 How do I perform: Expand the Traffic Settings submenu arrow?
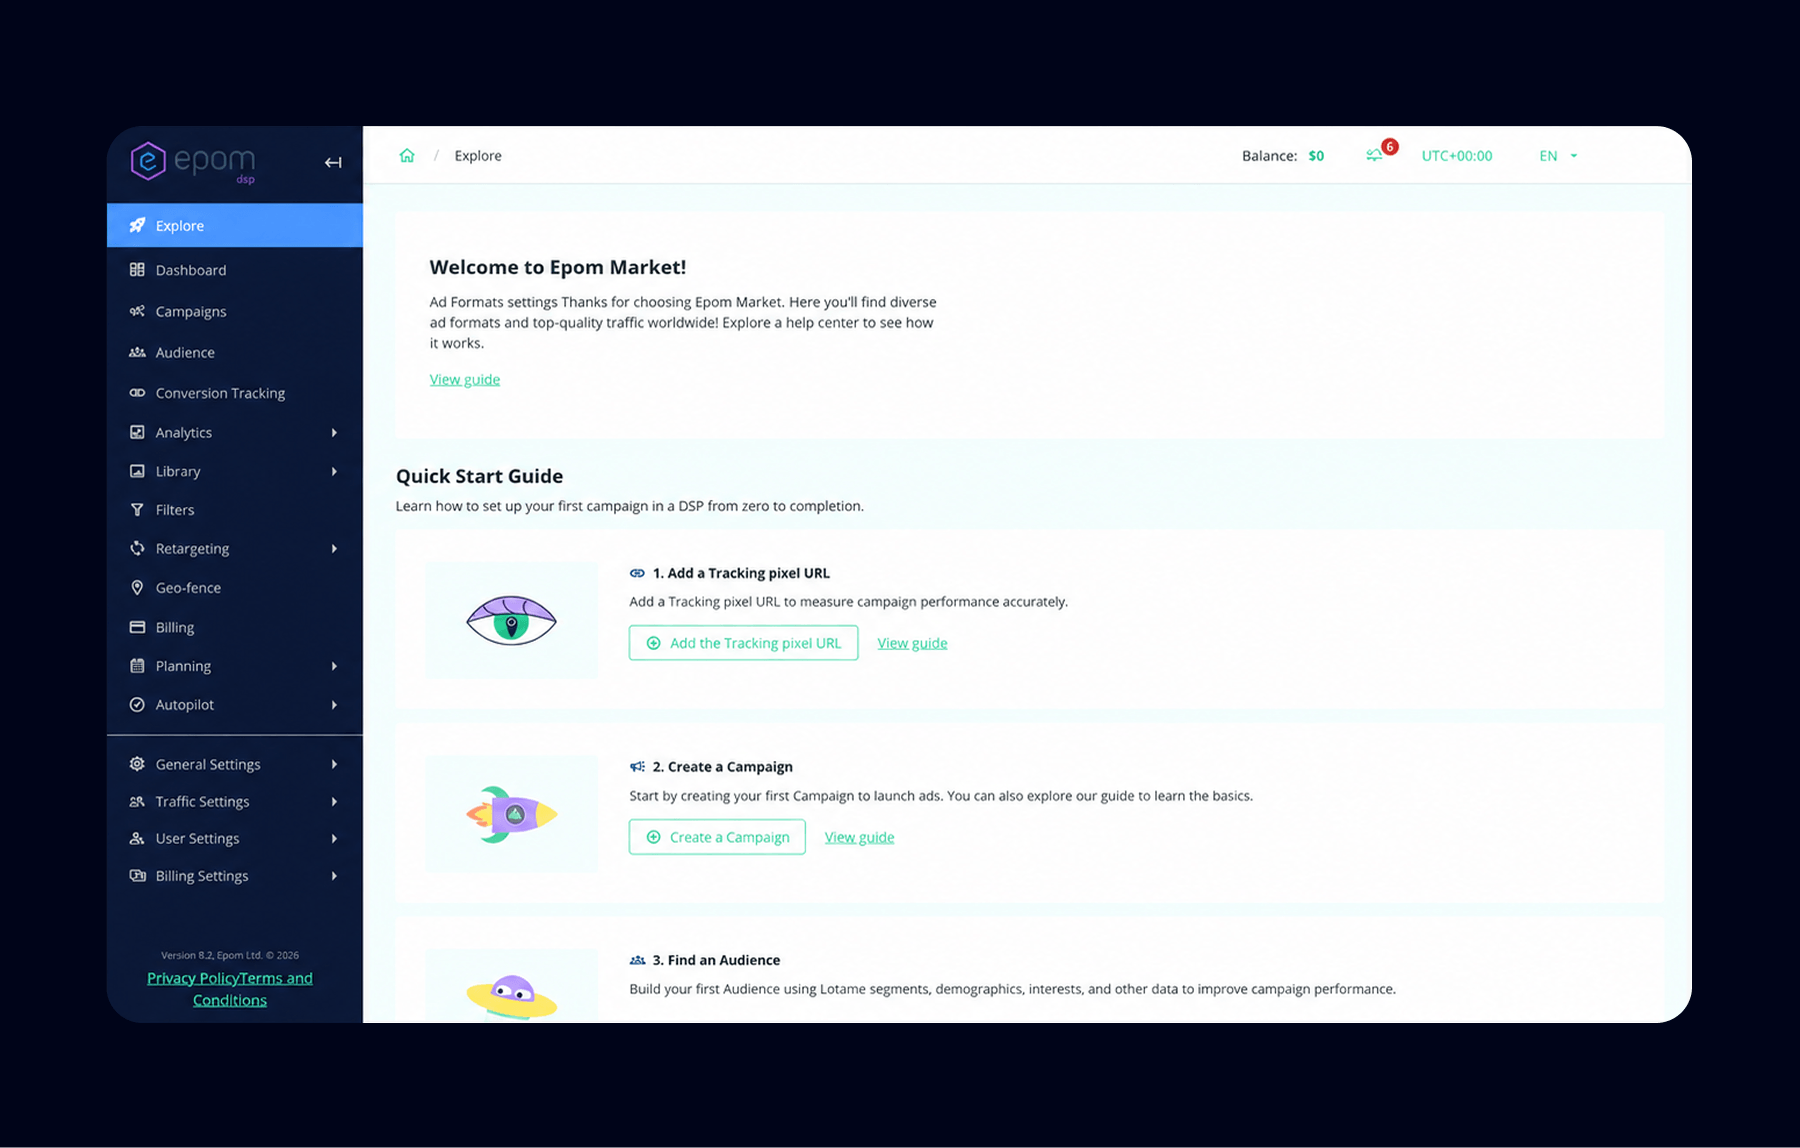[334, 801]
